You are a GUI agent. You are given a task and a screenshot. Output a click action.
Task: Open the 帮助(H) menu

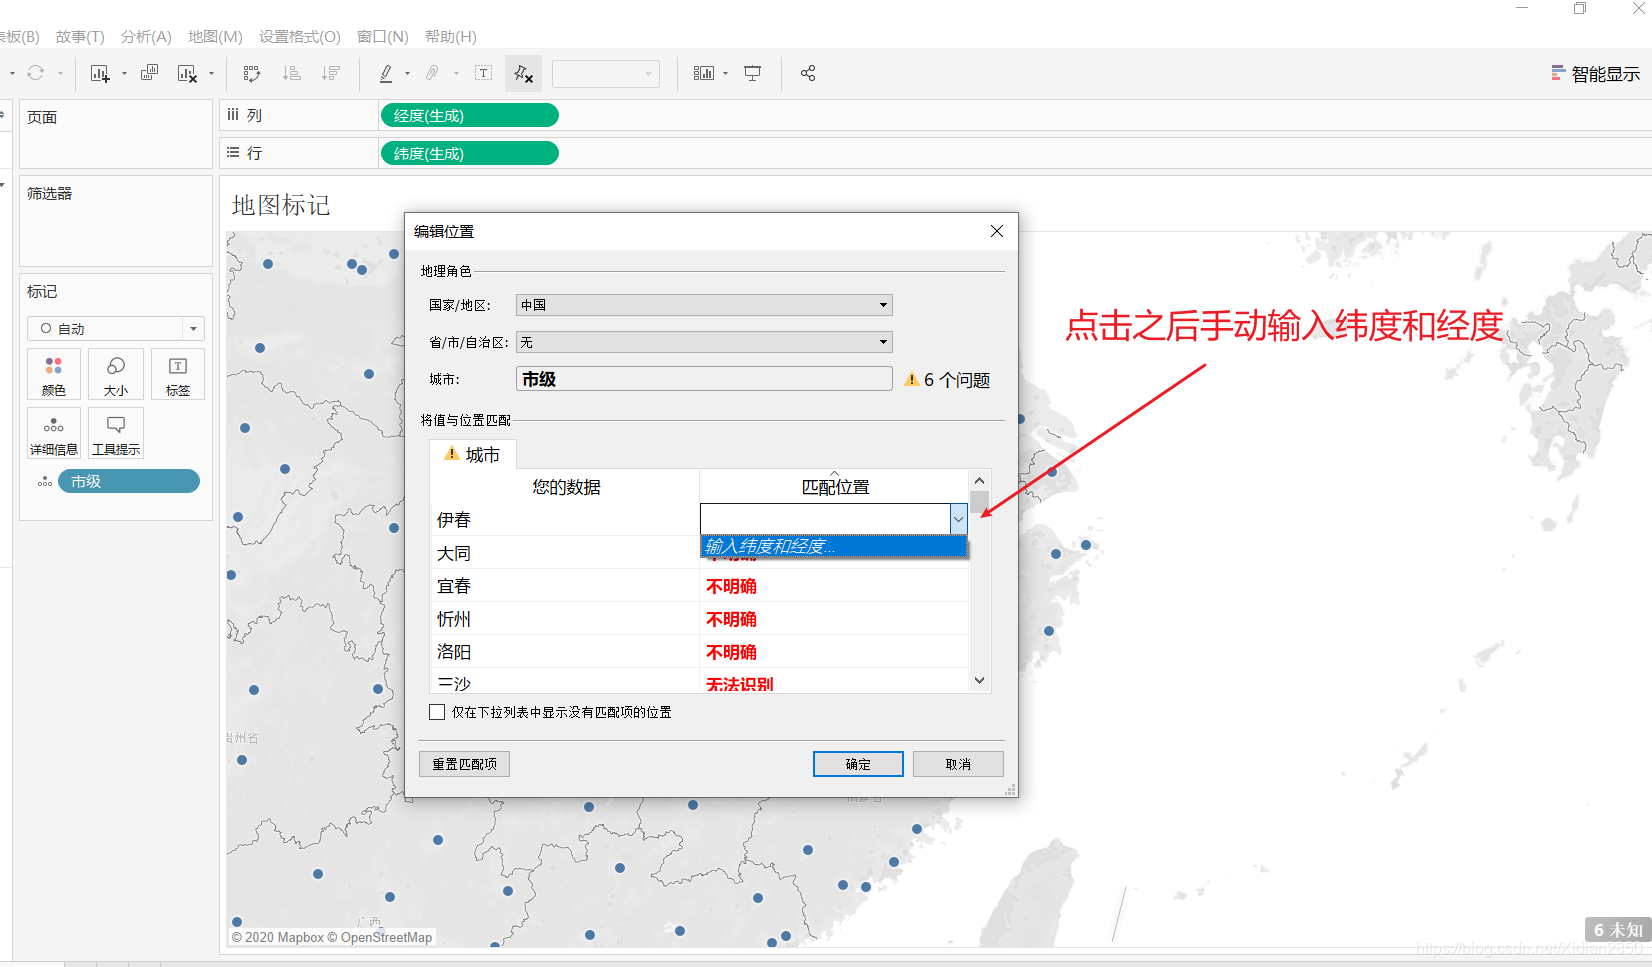451,37
